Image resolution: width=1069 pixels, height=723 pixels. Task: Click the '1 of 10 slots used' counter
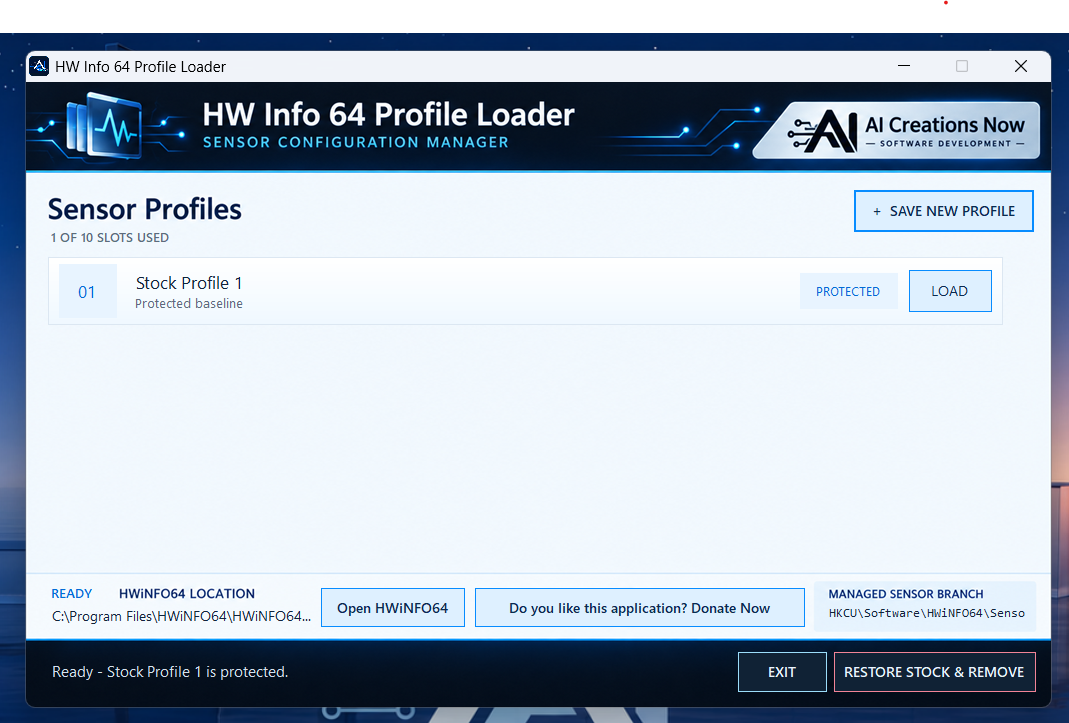tap(110, 237)
